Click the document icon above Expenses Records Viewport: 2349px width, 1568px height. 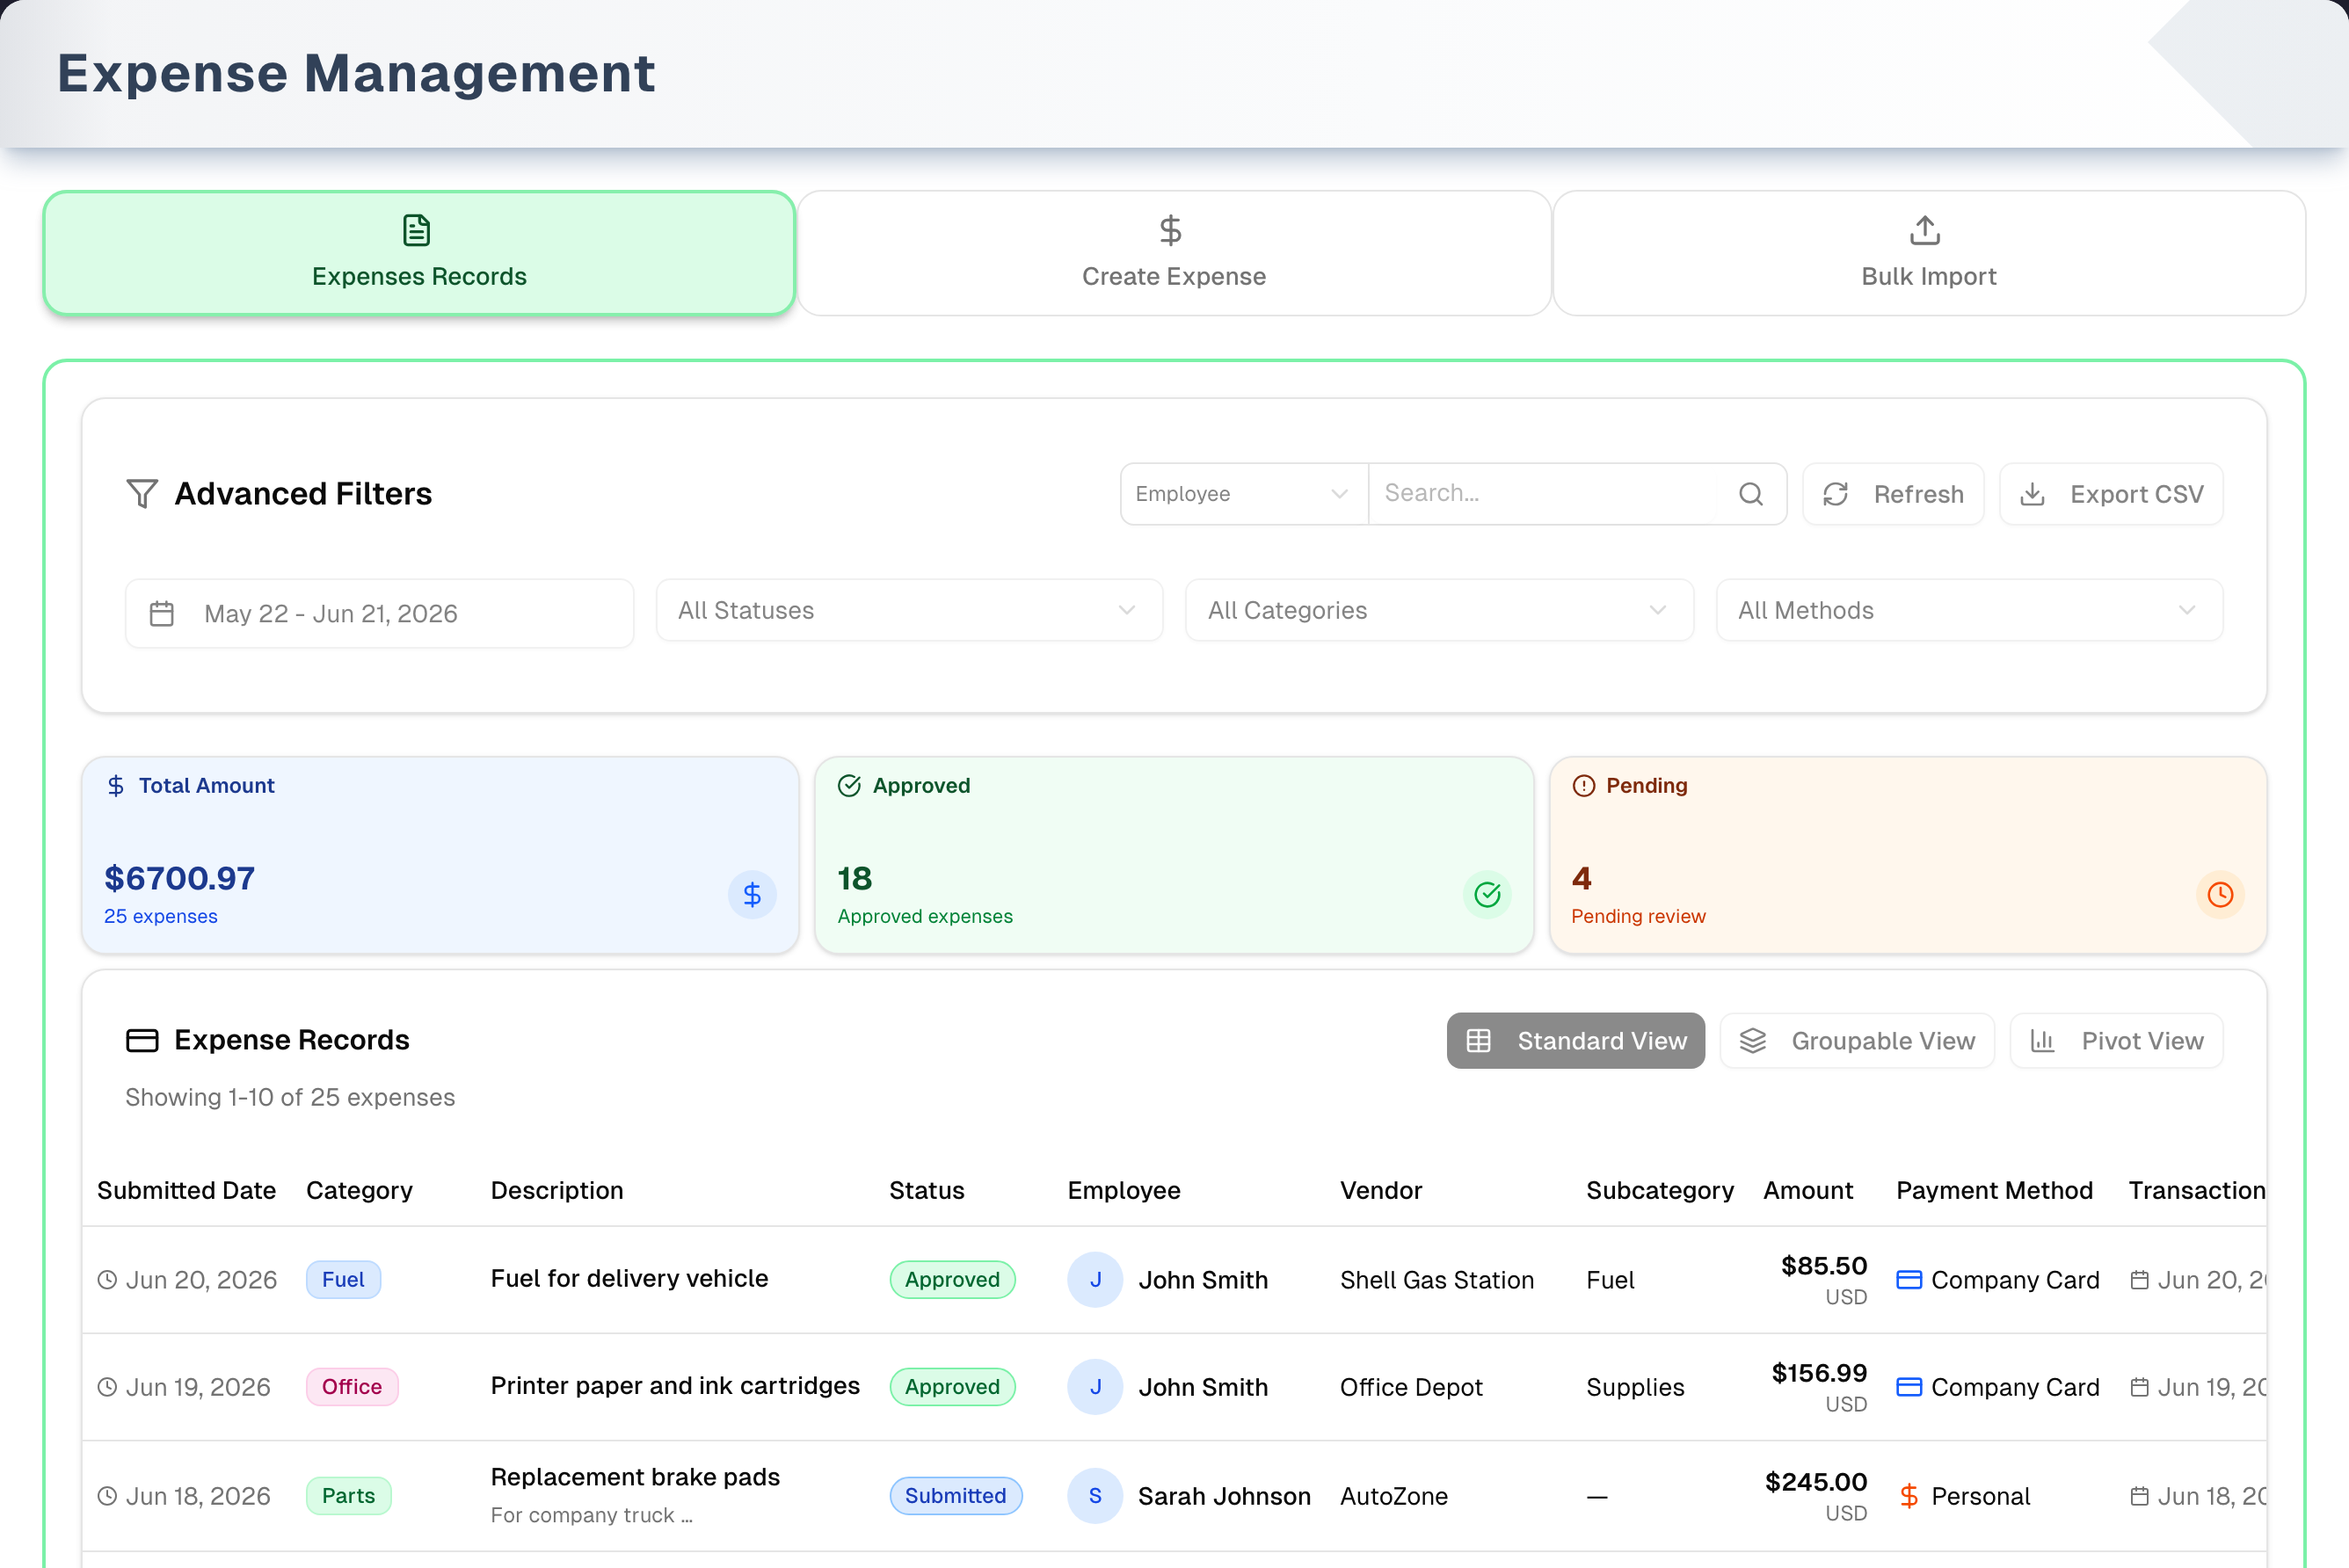tap(417, 230)
